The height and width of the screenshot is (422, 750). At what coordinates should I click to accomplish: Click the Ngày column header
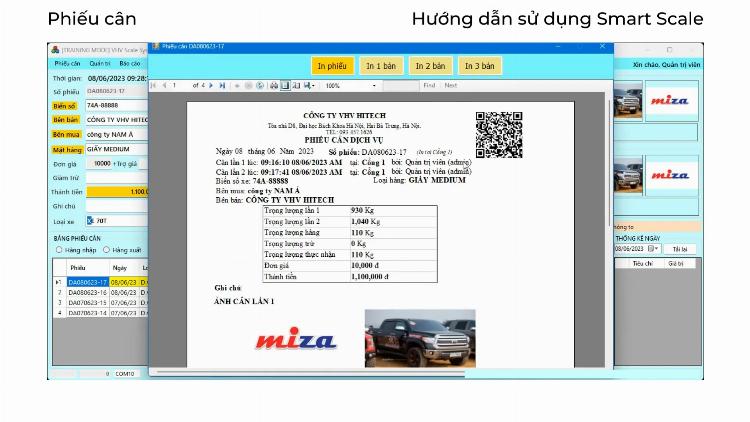pyautogui.click(x=124, y=268)
